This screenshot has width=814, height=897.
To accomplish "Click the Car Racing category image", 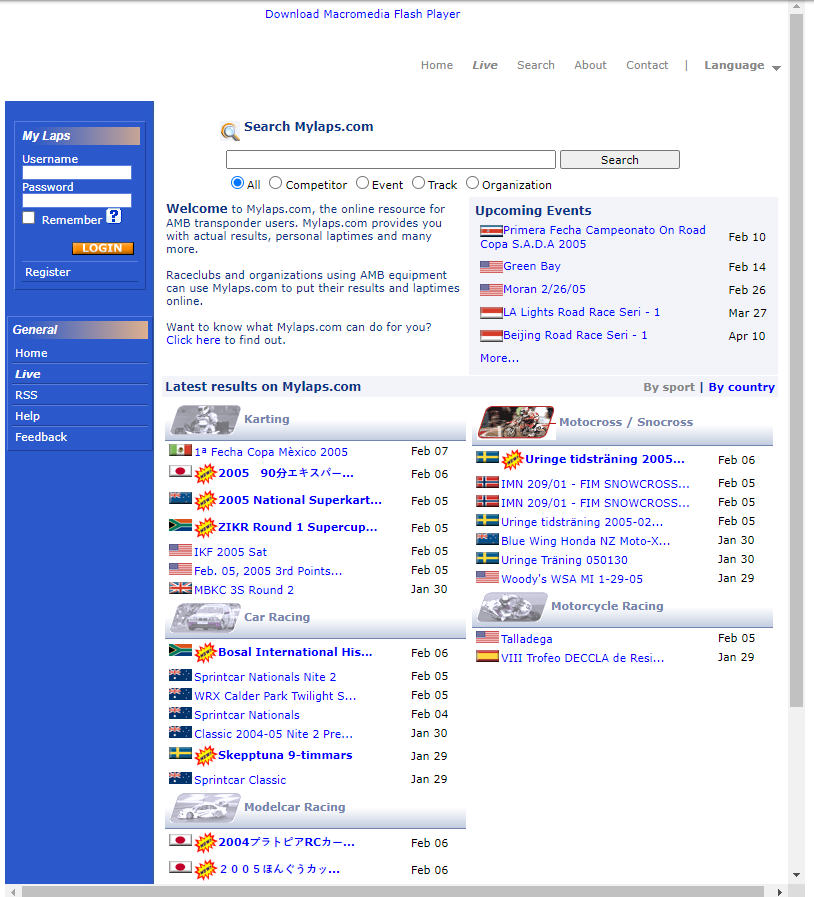I will (205, 617).
